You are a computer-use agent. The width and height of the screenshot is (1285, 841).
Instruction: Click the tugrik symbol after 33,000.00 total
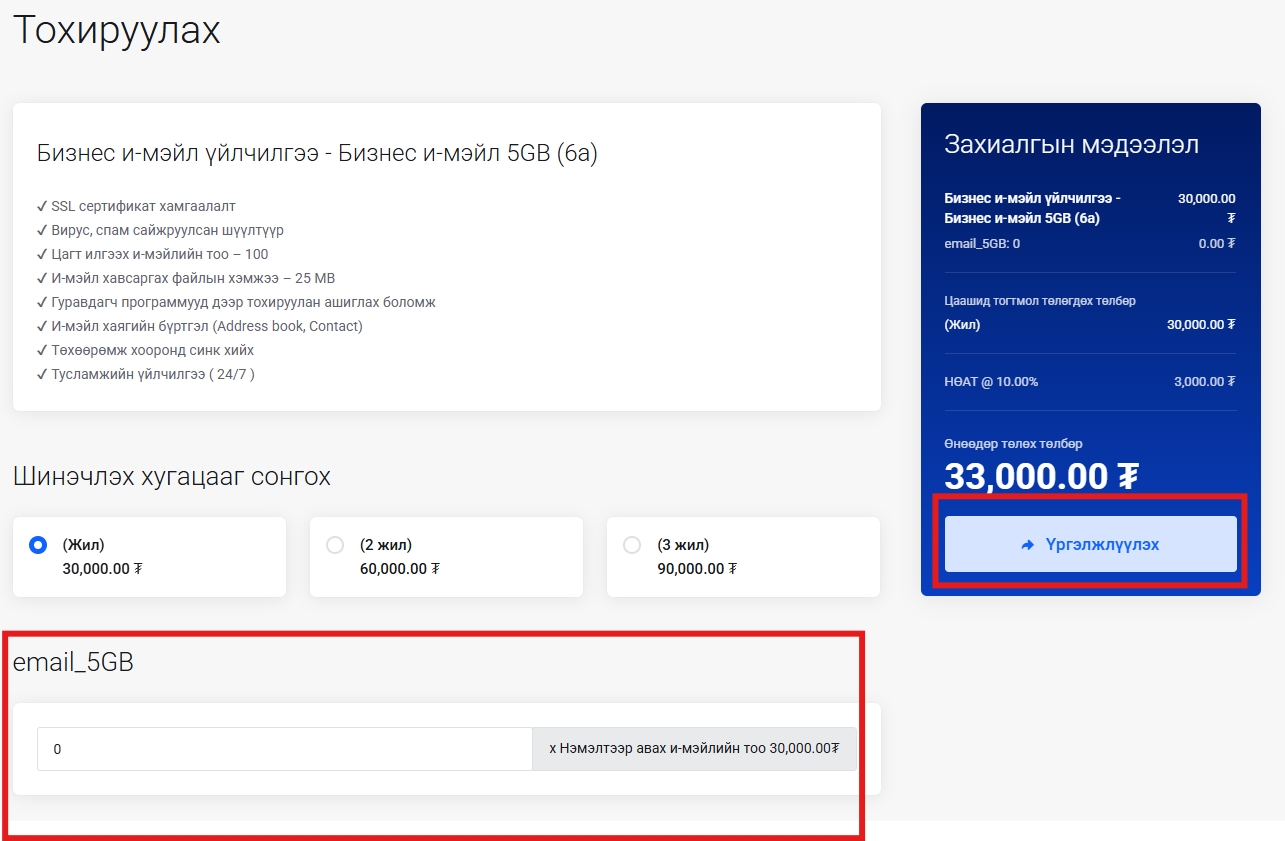[x=1127, y=476]
